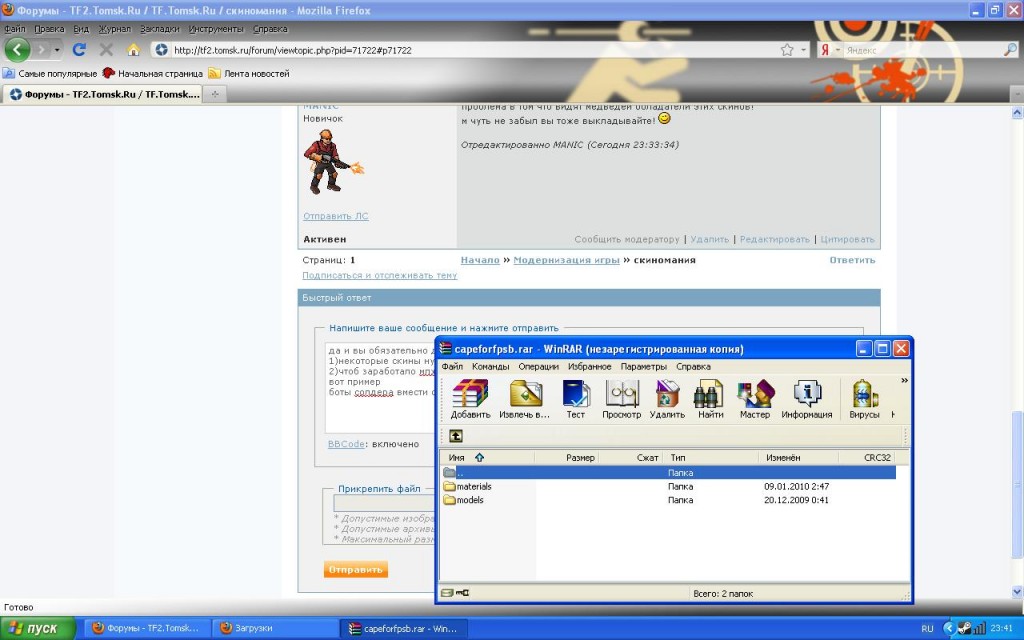This screenshot has width=1024, height=640.
Task: Open the address bar history dropdown
Action: pyautogui.click(x=803, y=50)
